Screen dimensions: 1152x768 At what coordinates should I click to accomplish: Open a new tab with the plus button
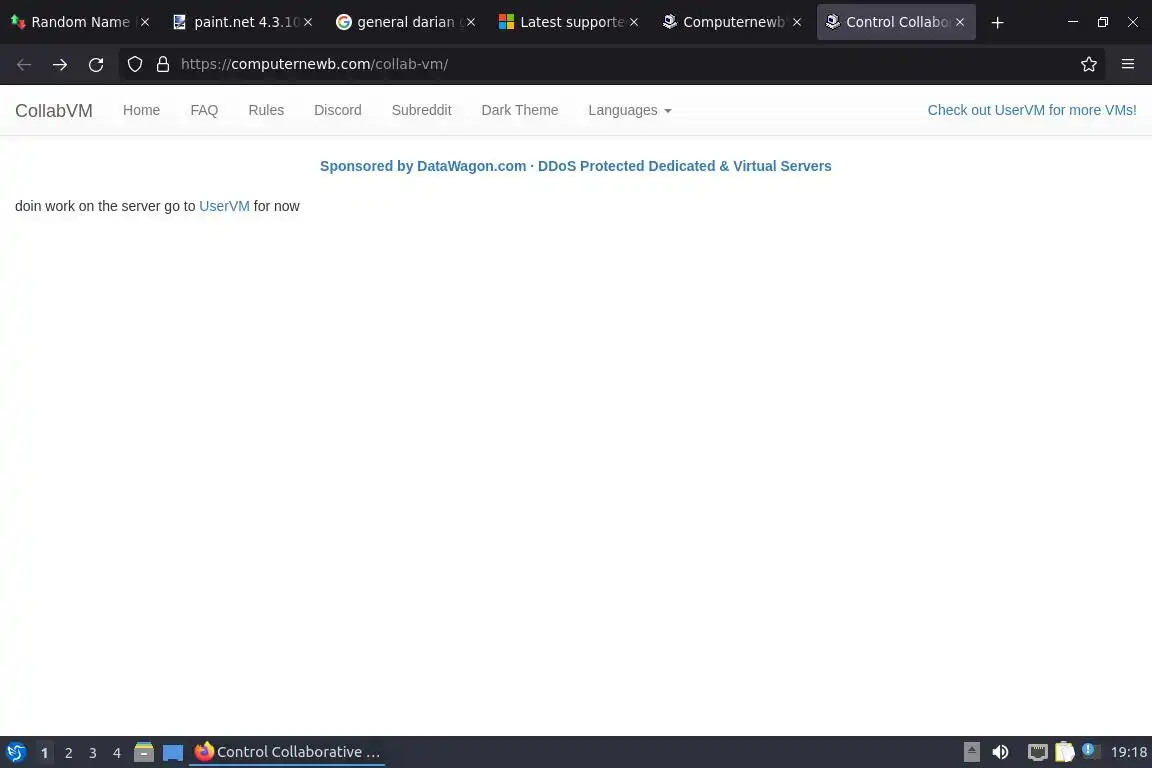coord(997,23)
